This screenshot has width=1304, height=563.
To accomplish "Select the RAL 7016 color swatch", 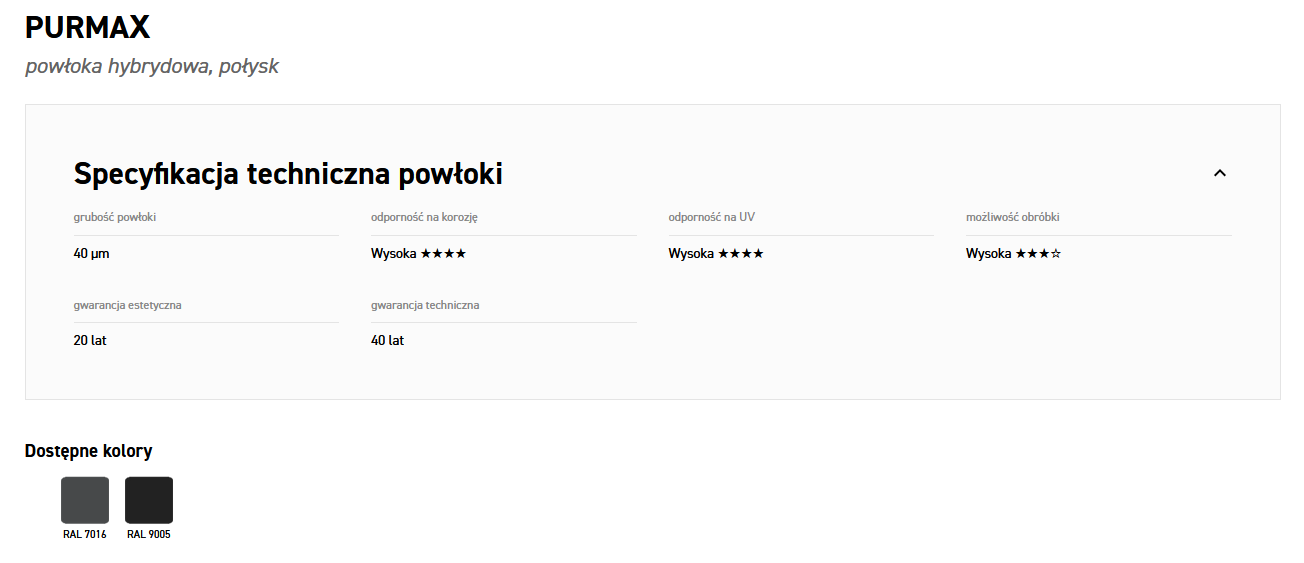I will [x=85, y=500].
